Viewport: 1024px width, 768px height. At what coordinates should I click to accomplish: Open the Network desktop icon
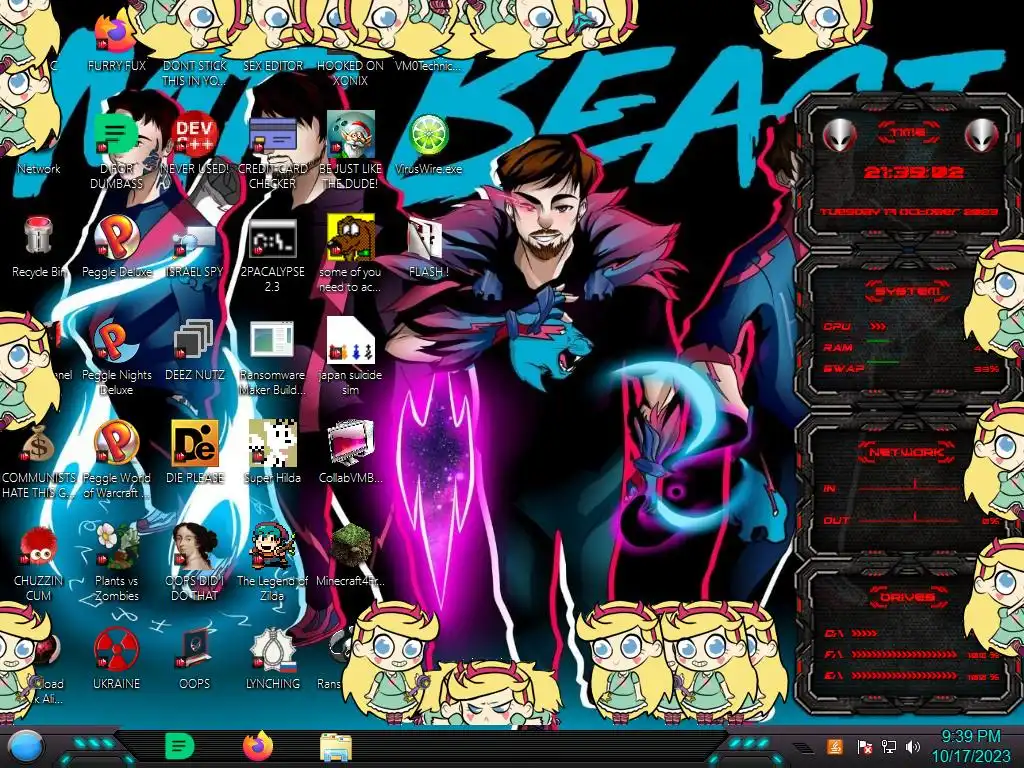(x=39, y=168)
